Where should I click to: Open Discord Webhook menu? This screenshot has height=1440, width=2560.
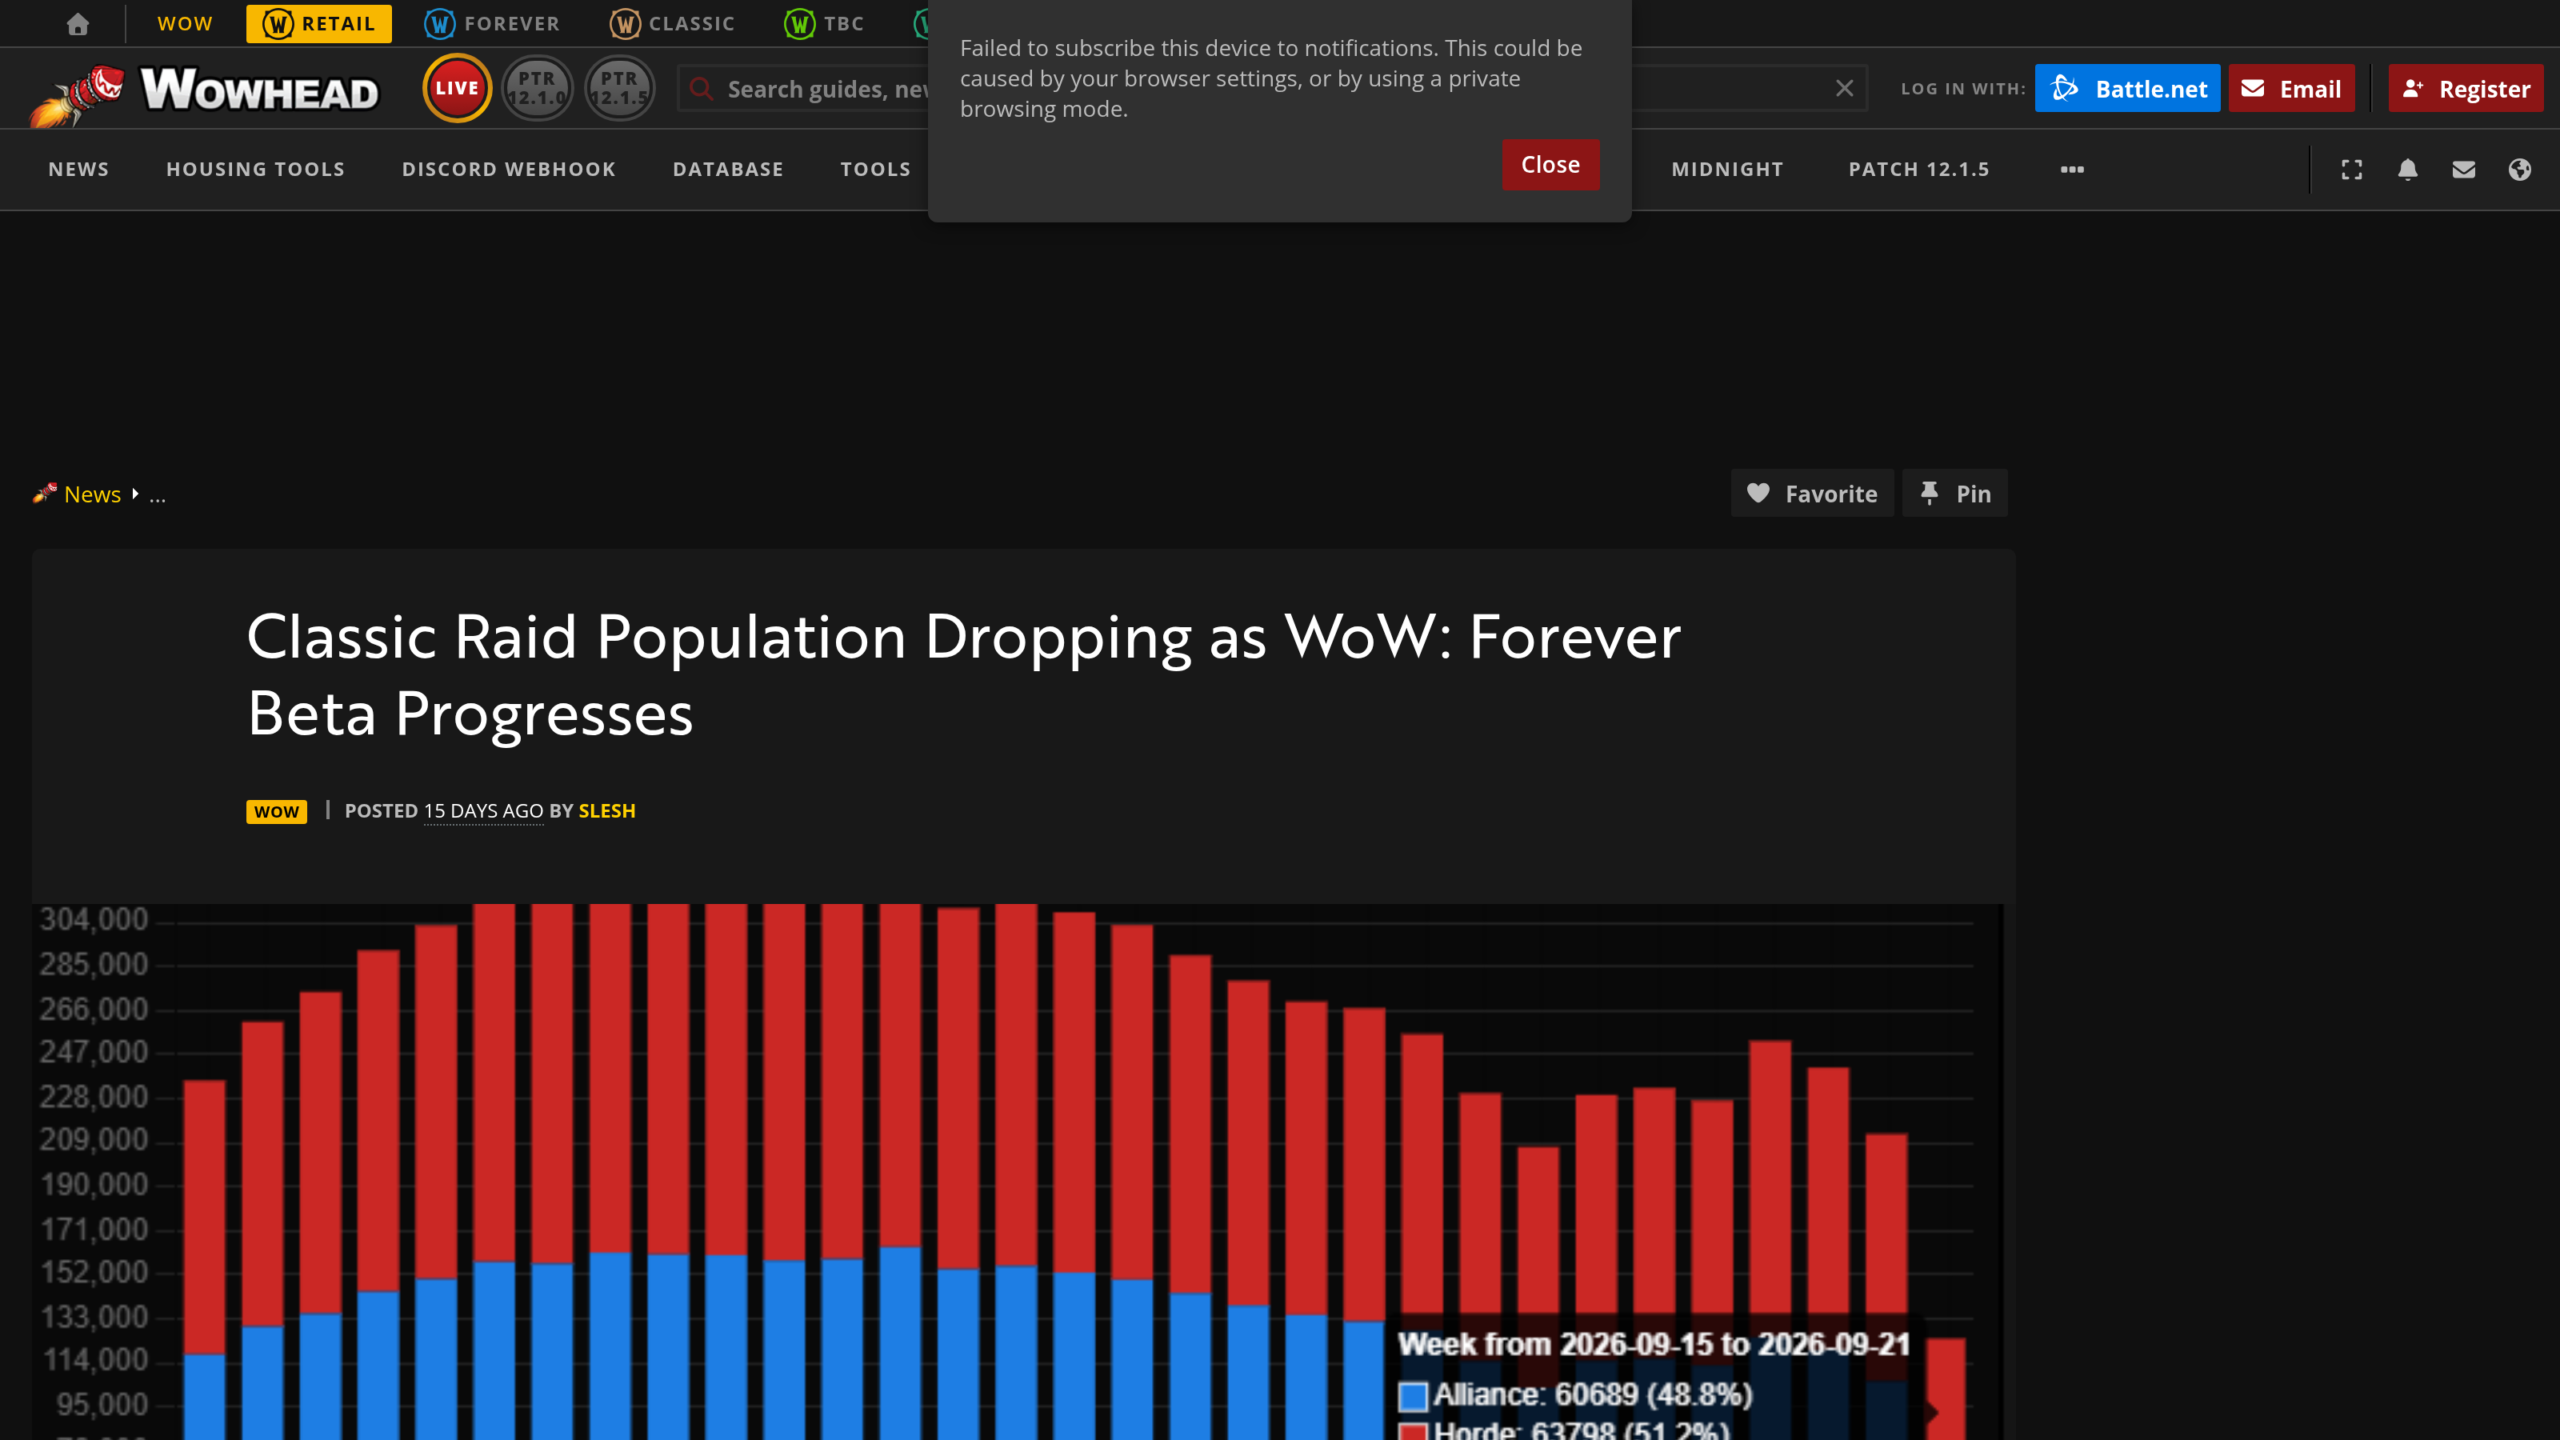509,169
